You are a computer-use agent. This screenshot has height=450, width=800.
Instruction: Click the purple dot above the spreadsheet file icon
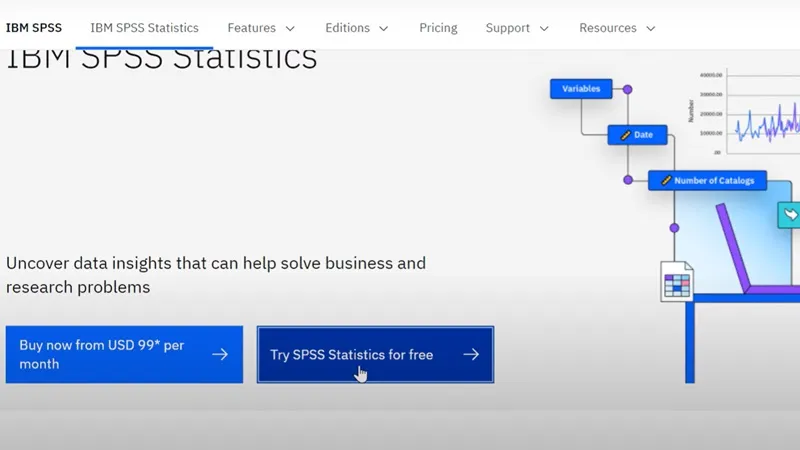click(x=674, y=228)
